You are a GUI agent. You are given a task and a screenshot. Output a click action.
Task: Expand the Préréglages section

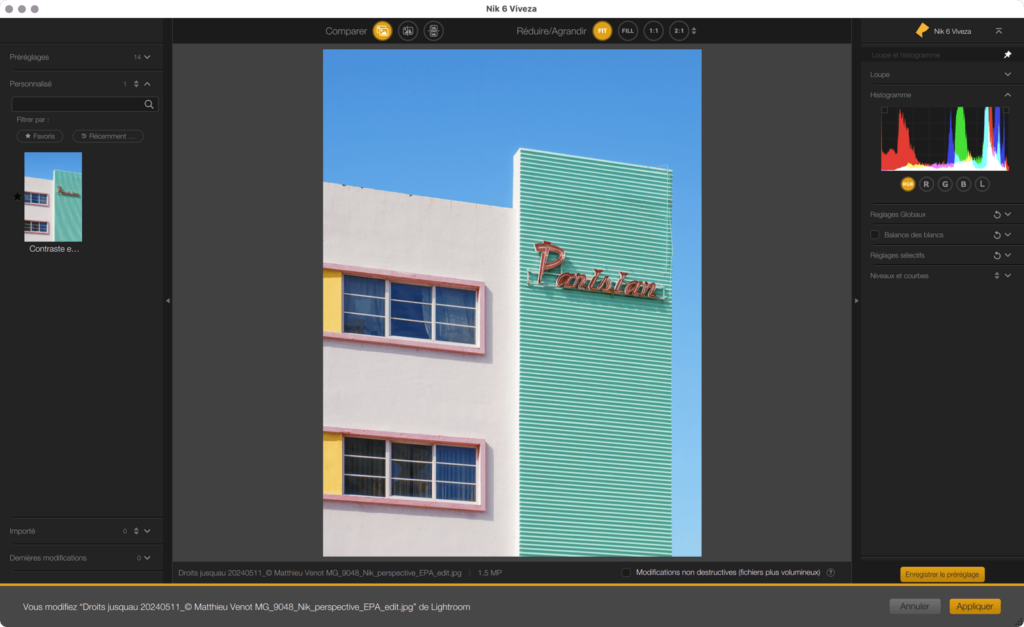[148, 57]
